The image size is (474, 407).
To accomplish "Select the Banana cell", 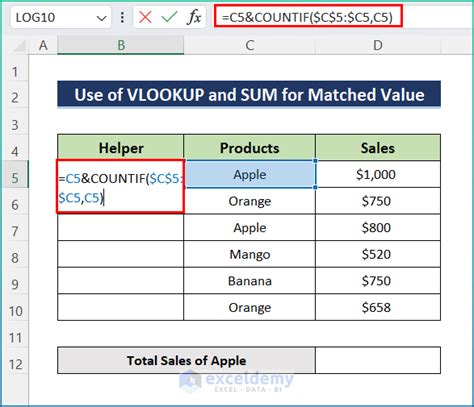I will 249,281.
